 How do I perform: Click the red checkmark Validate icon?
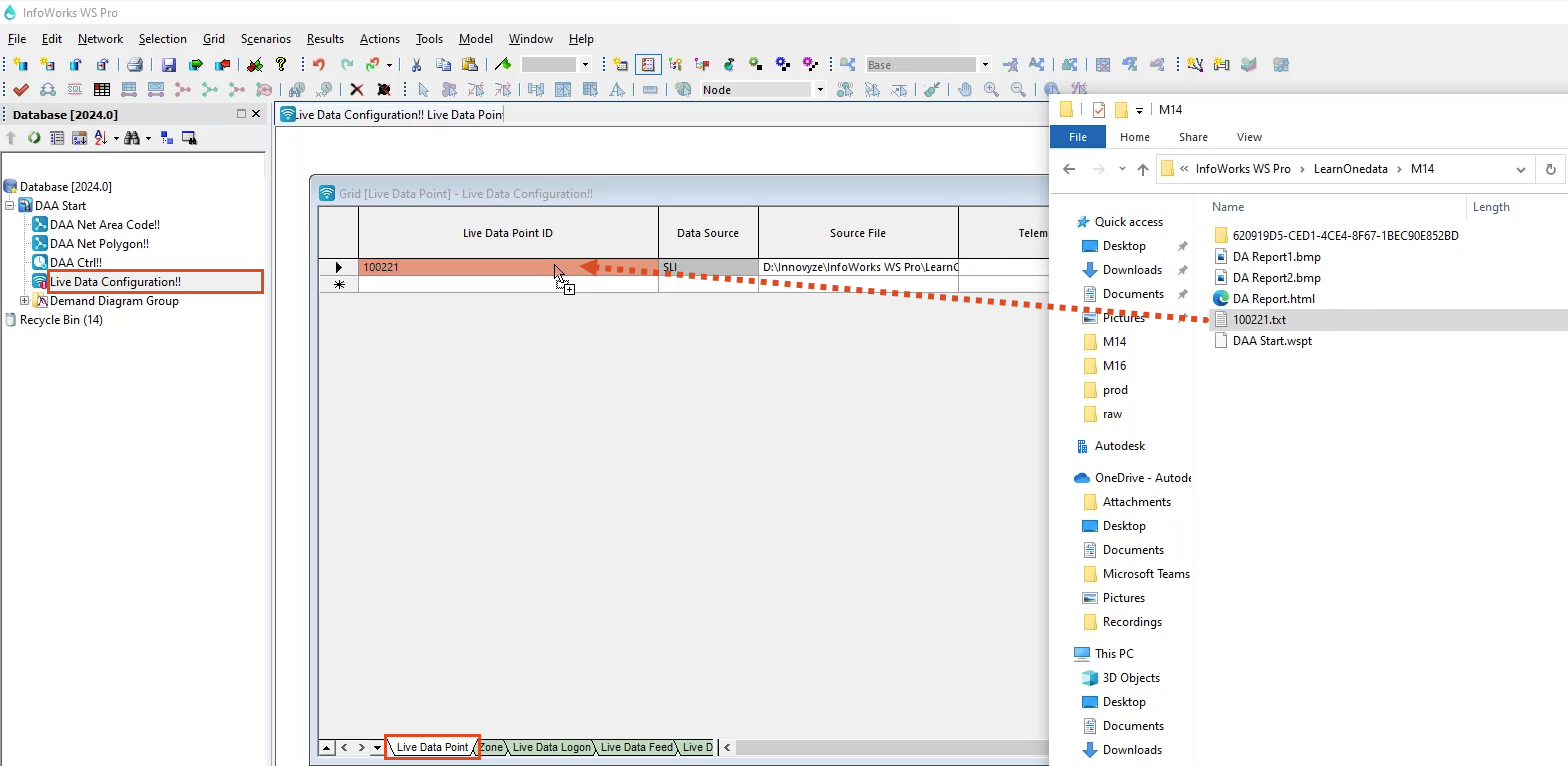[20, 90]
